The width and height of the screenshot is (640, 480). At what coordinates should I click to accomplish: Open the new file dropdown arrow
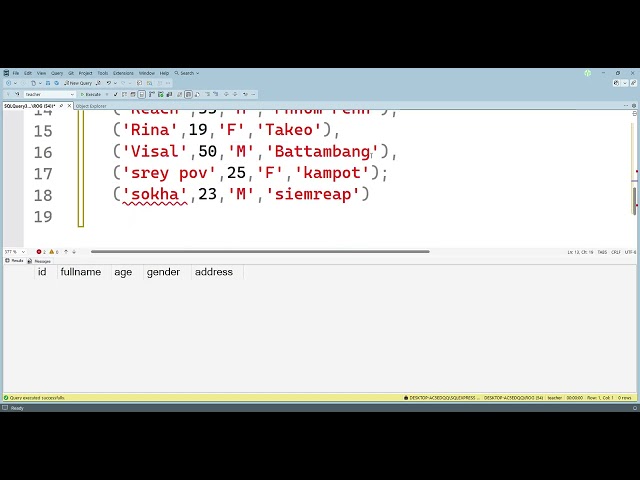pos(40,83)
